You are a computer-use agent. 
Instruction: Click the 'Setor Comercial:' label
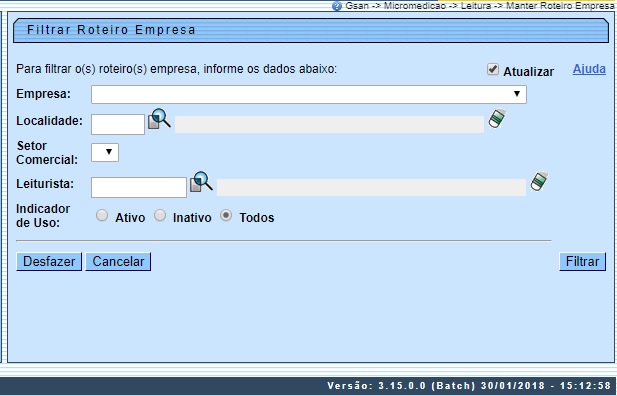click(47, 153)
